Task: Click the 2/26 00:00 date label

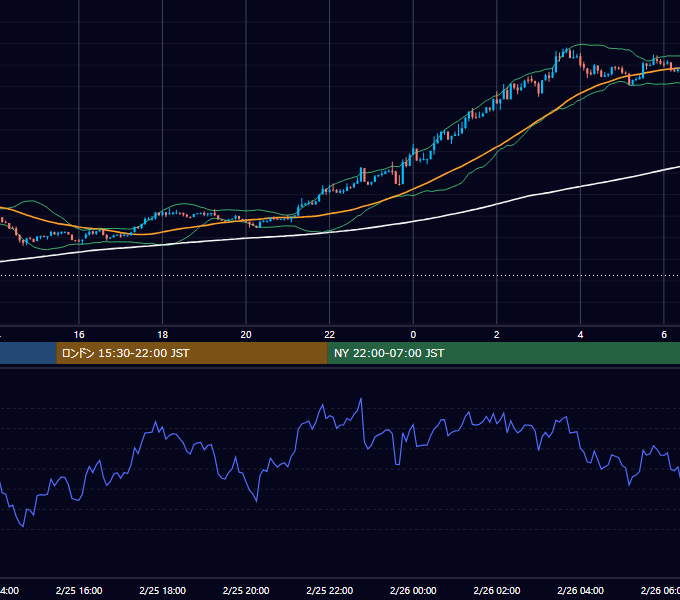Action: click(x=413, y=590)
